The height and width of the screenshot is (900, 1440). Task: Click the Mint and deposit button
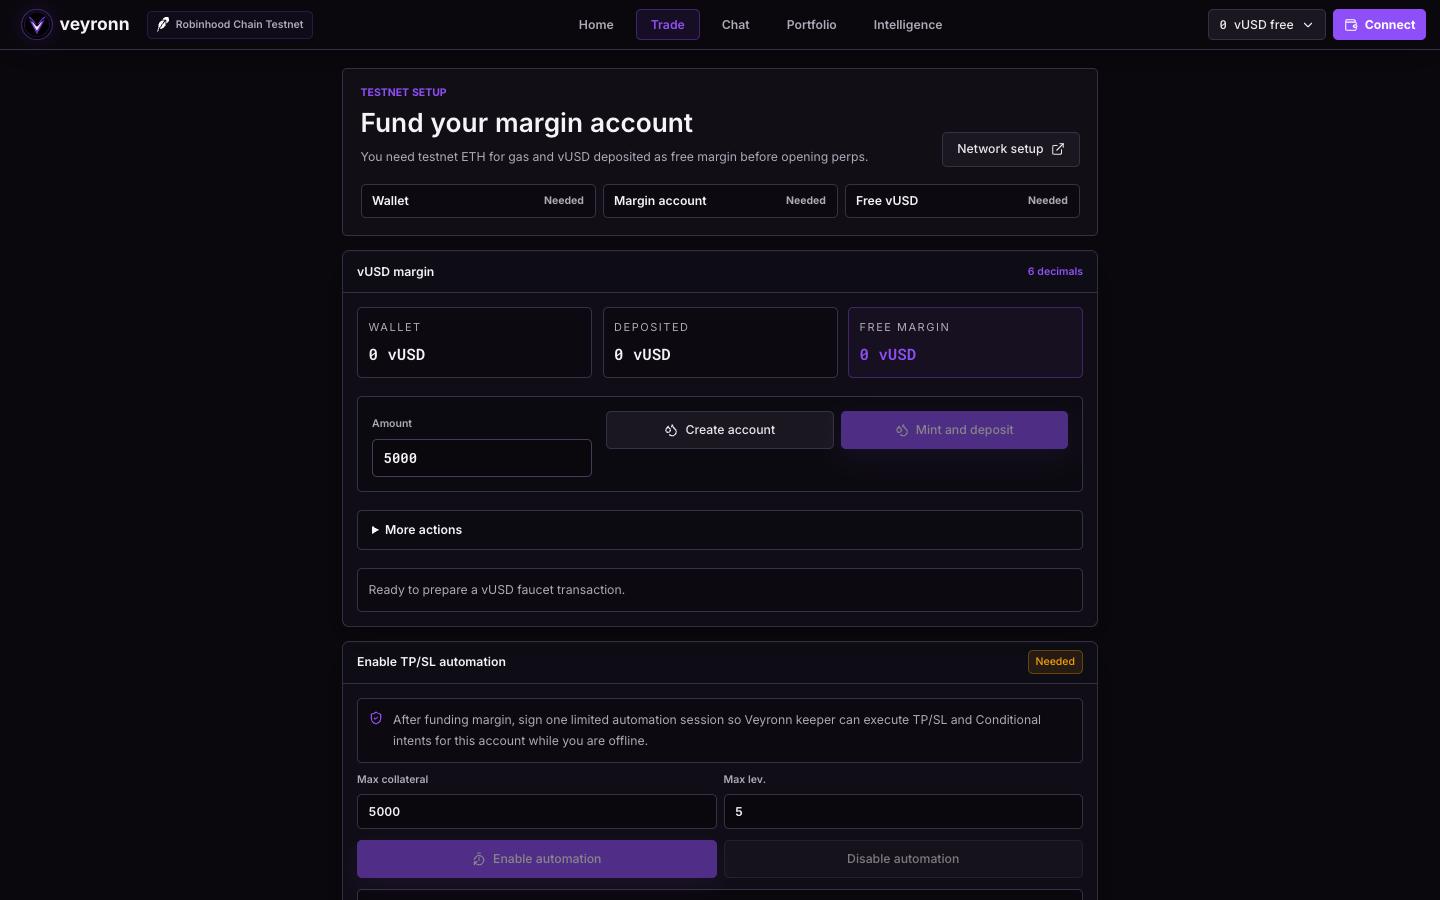click(x=954, y=430)
